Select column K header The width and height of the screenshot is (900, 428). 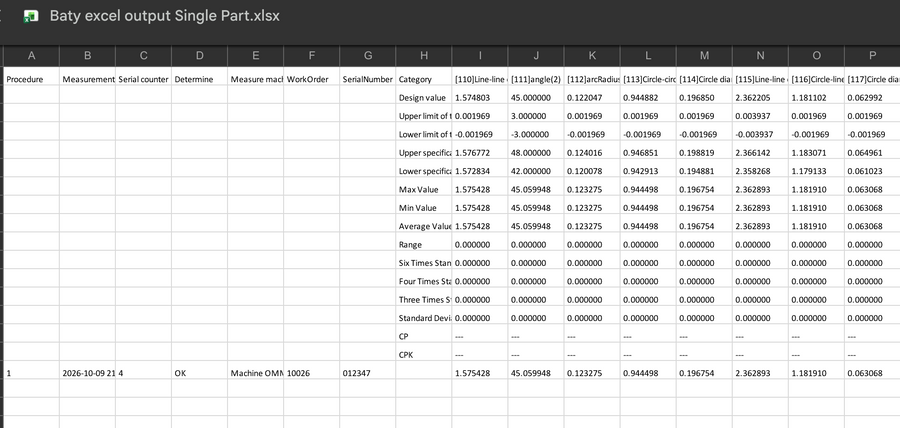coord(592,56)
